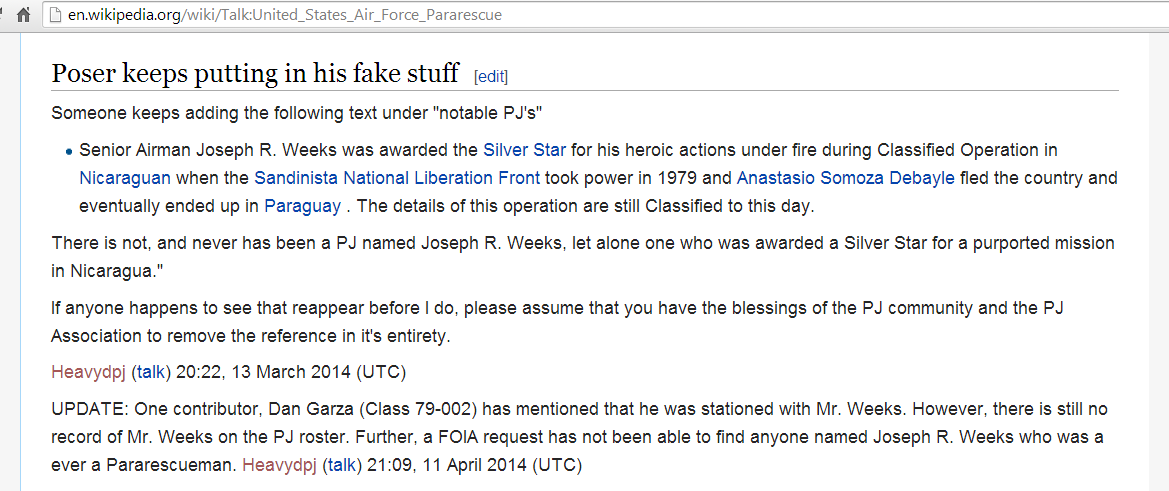Open talk link beside 20:22, 13 March 2014
This screenshot has height=491, width=1169.
click(x=151, y=373)
